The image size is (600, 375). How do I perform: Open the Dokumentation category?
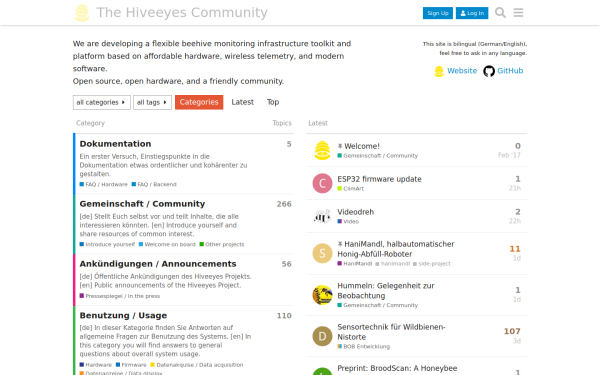tap(115, 144)
